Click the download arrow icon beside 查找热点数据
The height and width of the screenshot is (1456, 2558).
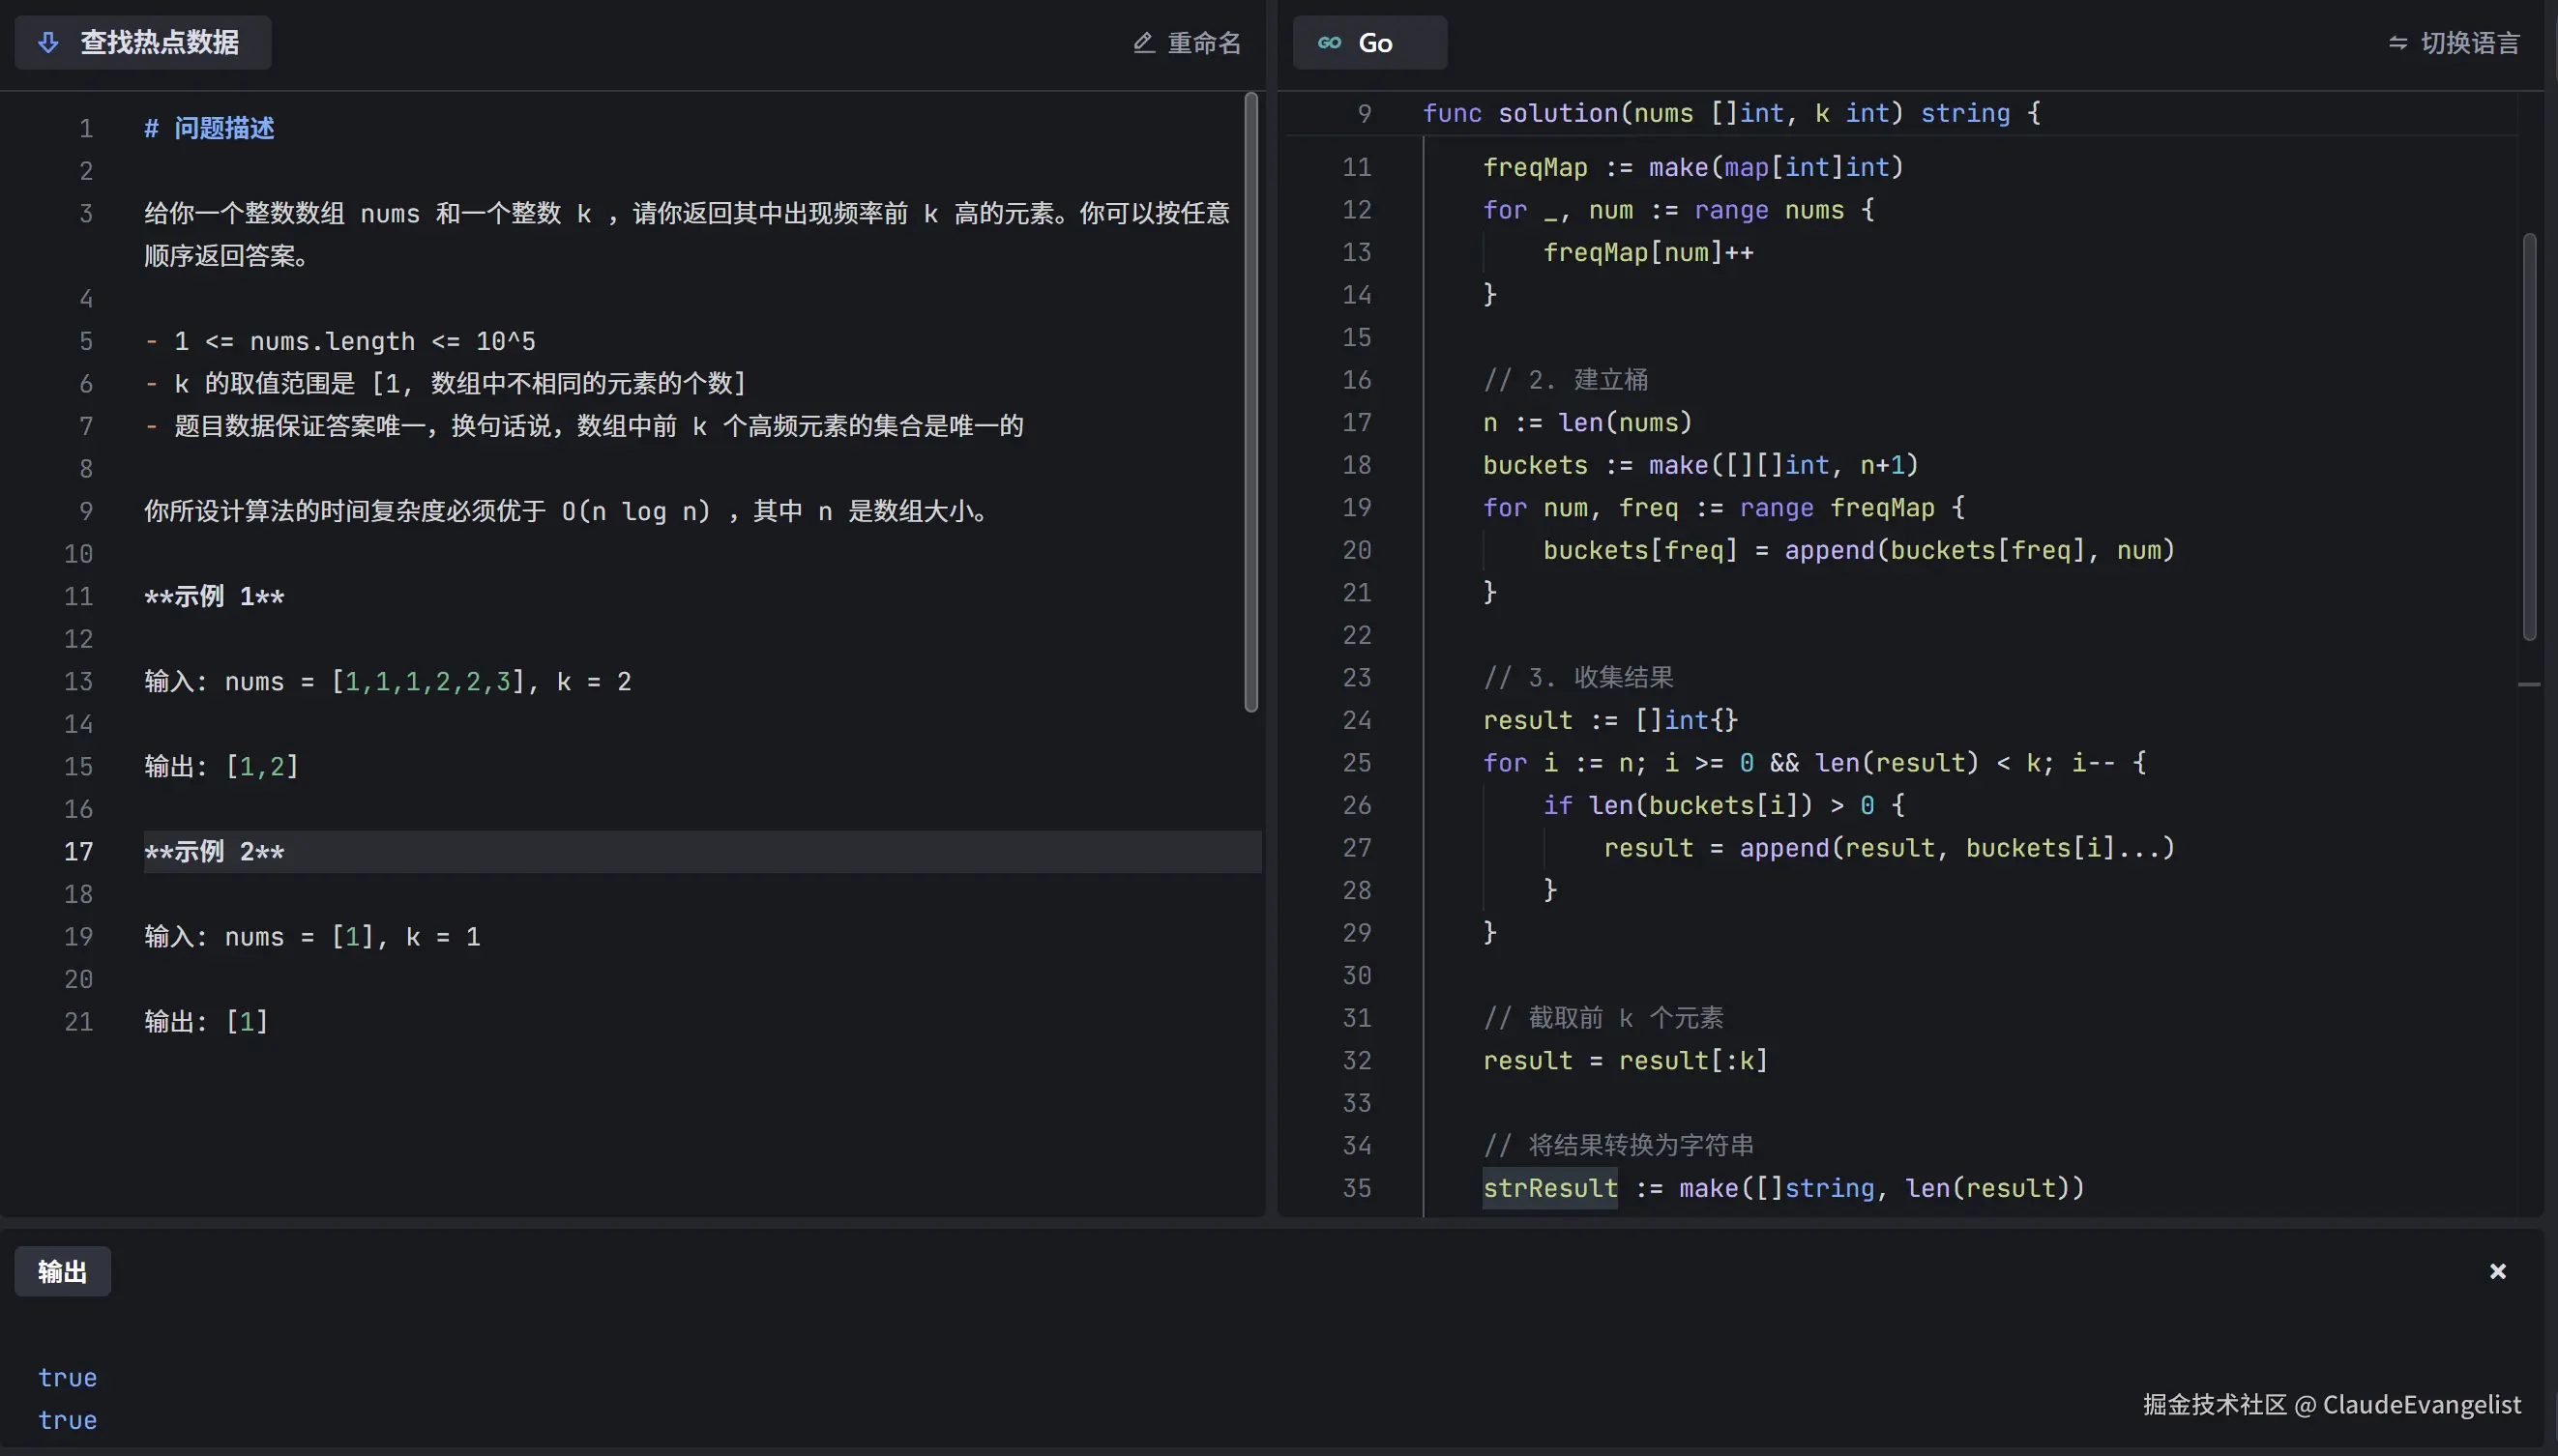[x=48, y=42]
